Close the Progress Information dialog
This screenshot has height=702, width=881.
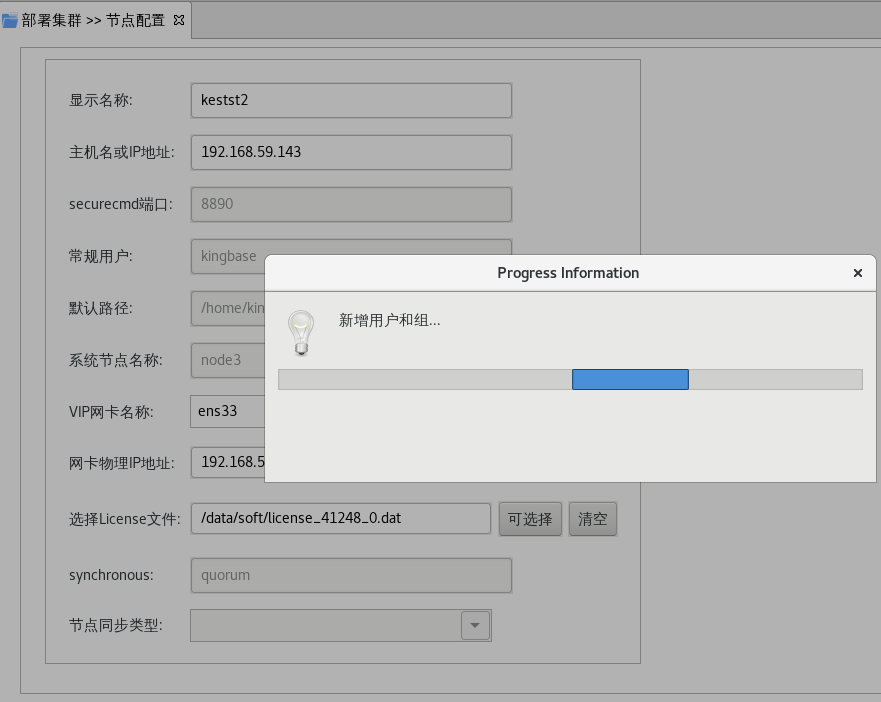coord(857,273)
